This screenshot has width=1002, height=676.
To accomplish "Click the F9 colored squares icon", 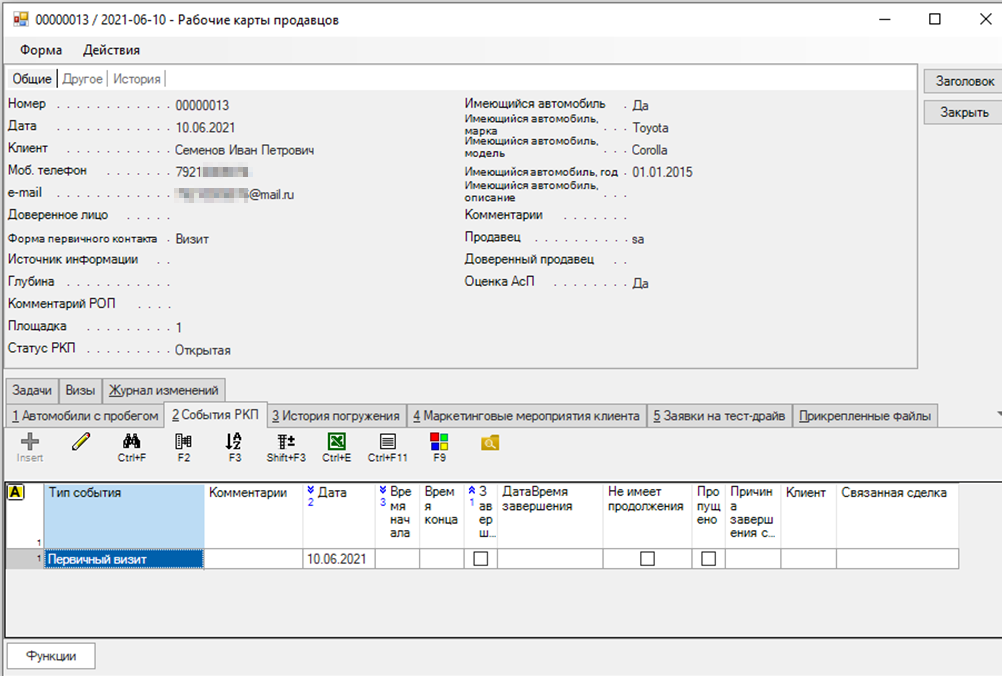I will point(439,441).
